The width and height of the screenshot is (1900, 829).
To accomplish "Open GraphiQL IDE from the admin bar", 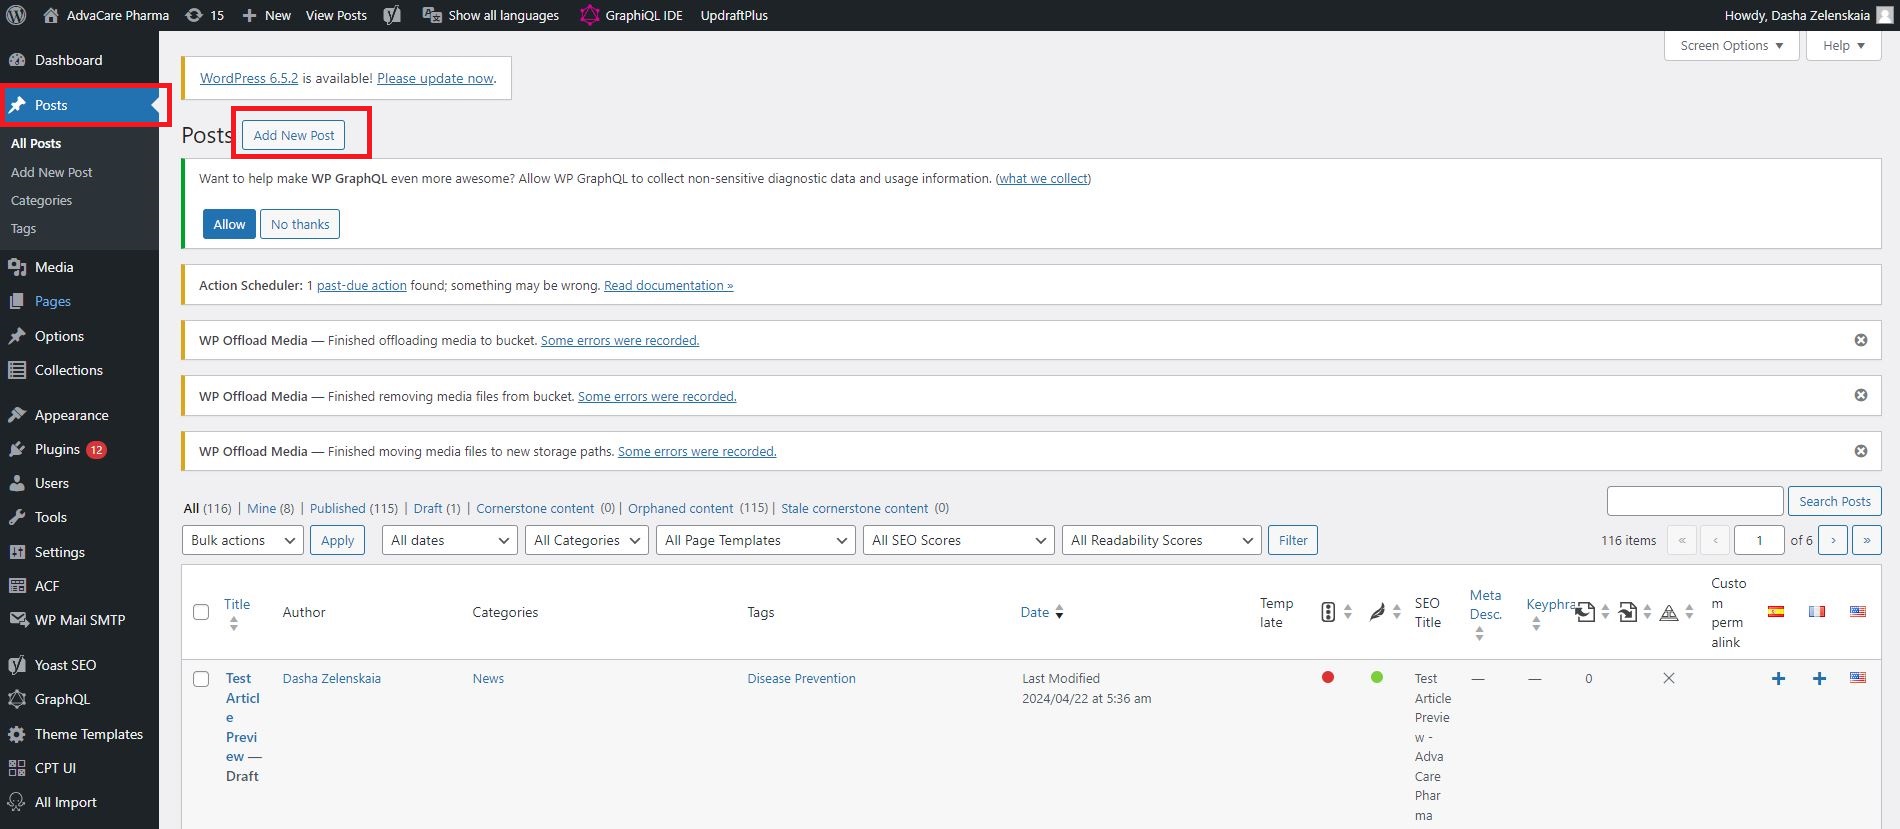I will pos(631,15).
